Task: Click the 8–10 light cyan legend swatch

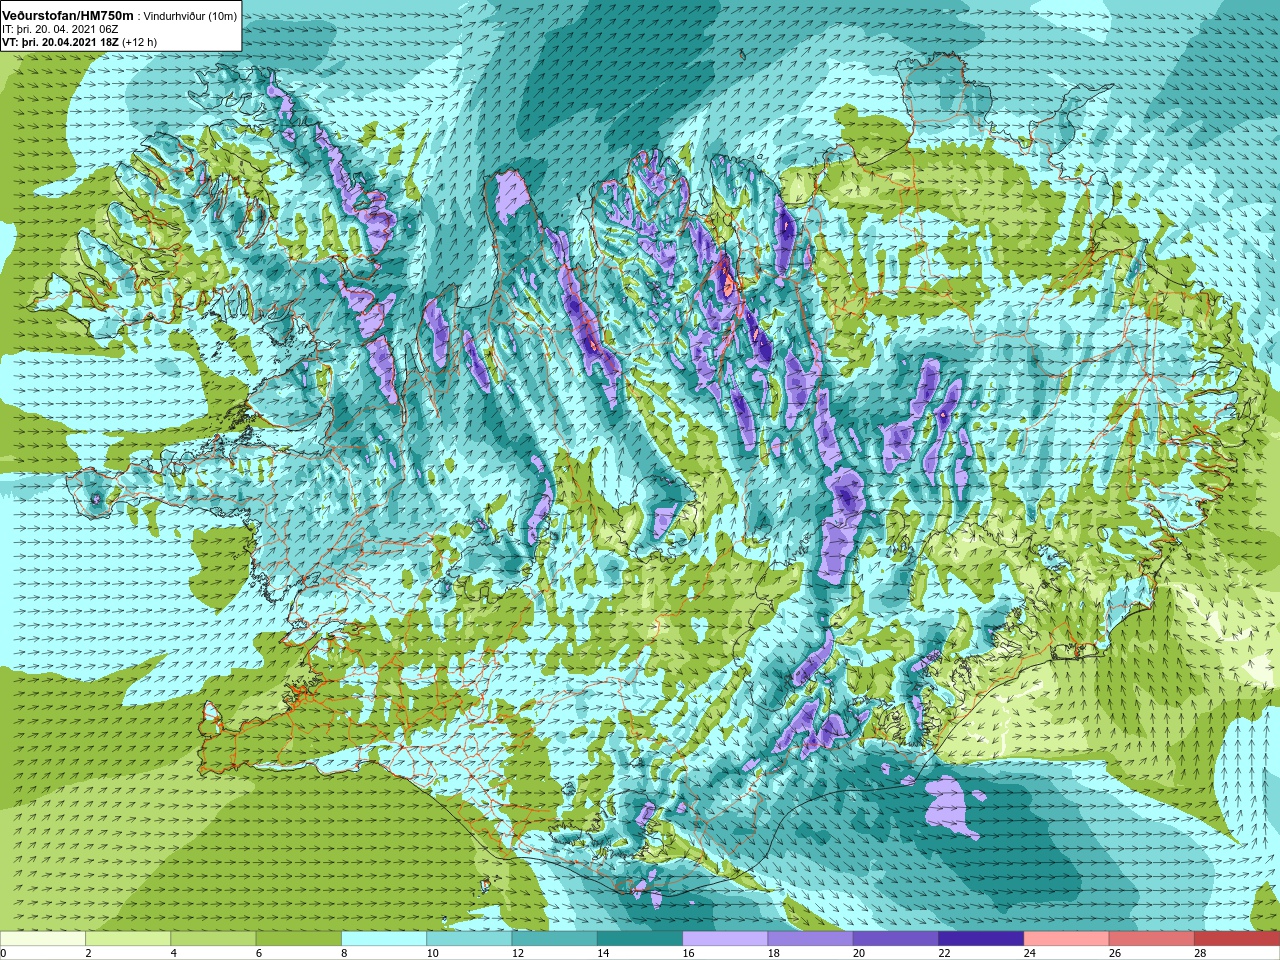Action: (x=384, y=939)
